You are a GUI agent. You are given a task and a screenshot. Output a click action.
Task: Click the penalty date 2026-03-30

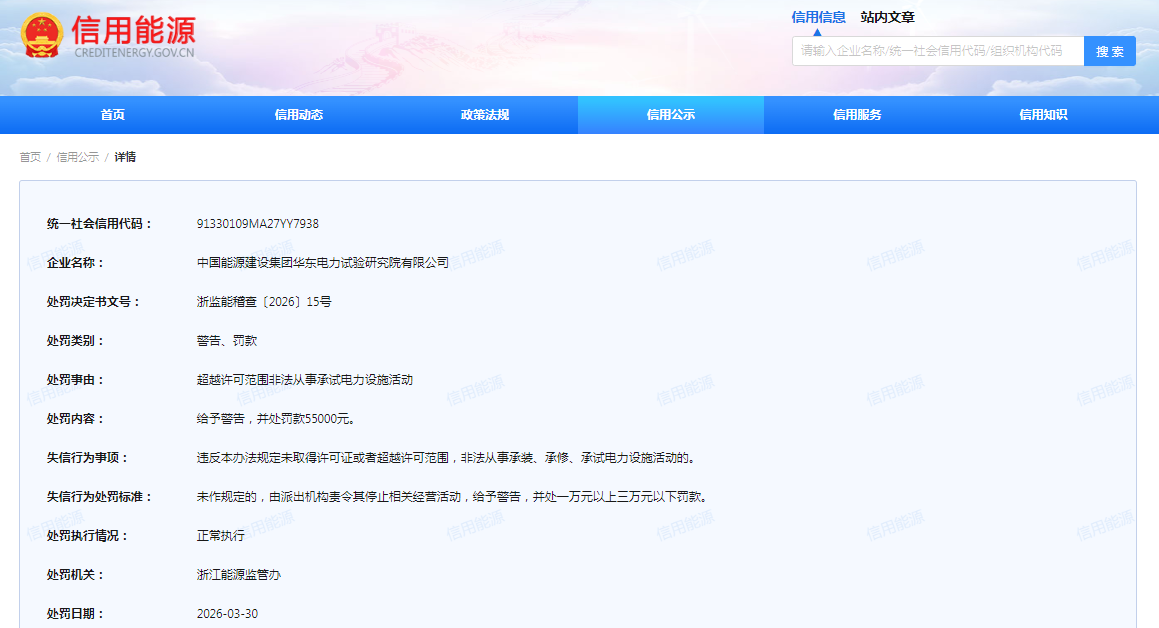[227, 614]
